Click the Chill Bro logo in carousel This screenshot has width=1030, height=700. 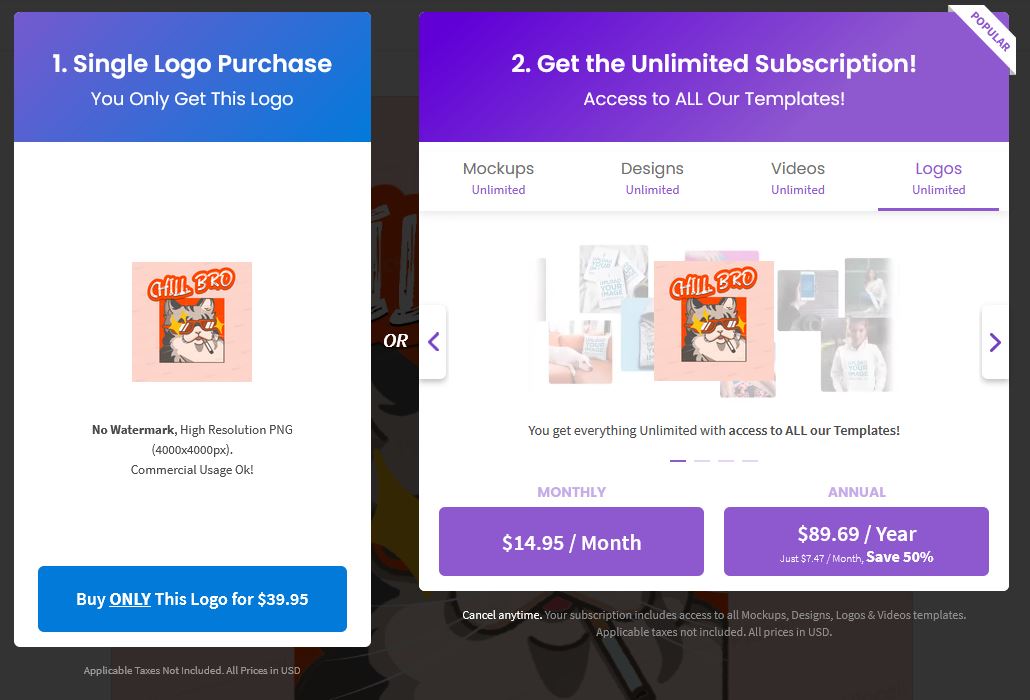(x=714, y=321)
